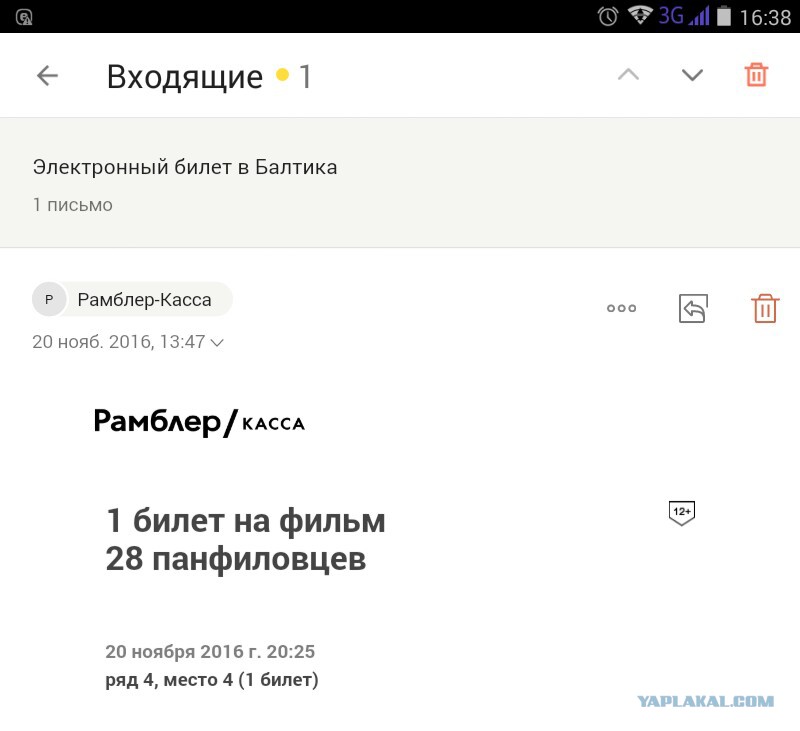Tap the seat info ряд 4, место 4

coord(169,679)
